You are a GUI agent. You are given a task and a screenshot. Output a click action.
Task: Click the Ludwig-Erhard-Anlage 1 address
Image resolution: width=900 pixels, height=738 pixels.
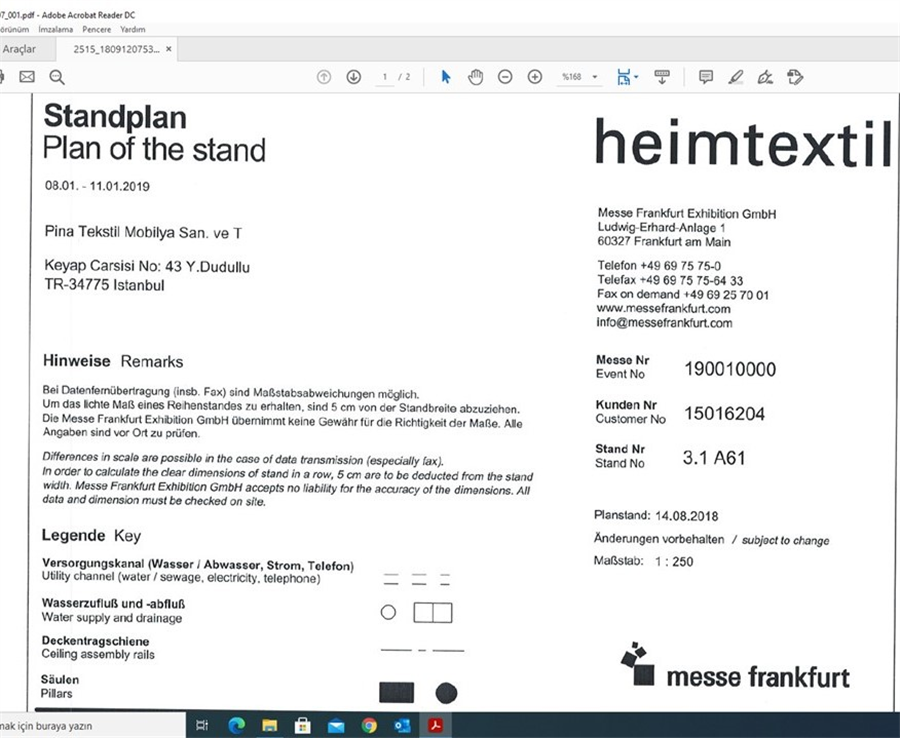tap(661, 227)
